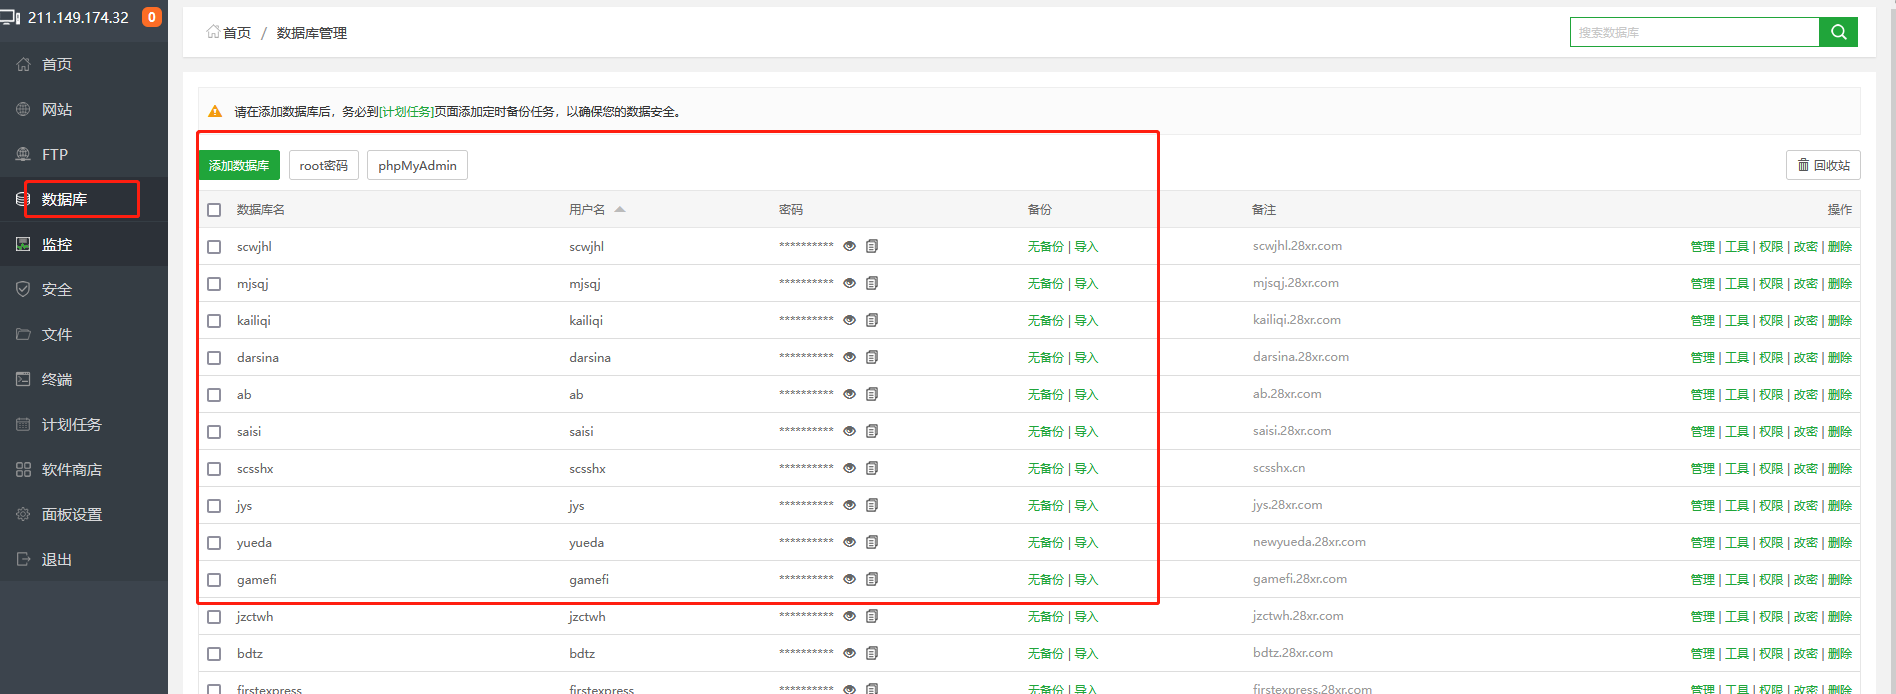
Task: Show password for mjsqj database
Action: tap(849, 283)
